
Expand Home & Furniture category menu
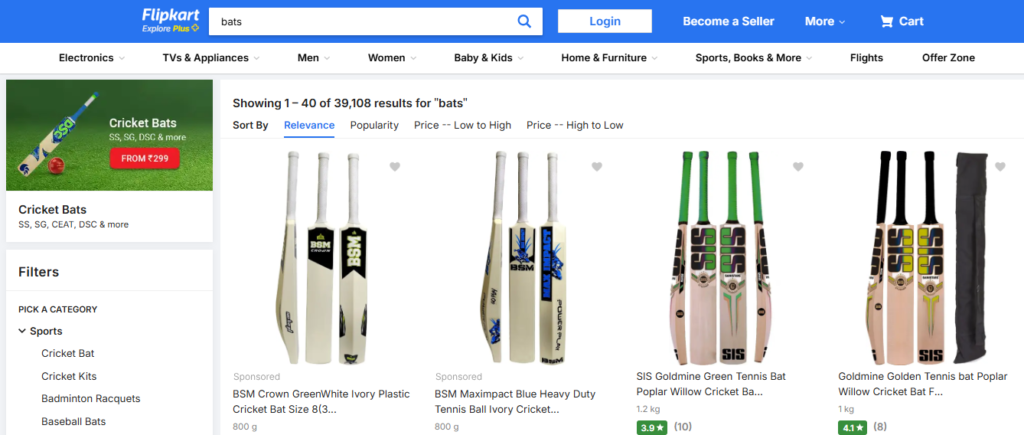609,58
